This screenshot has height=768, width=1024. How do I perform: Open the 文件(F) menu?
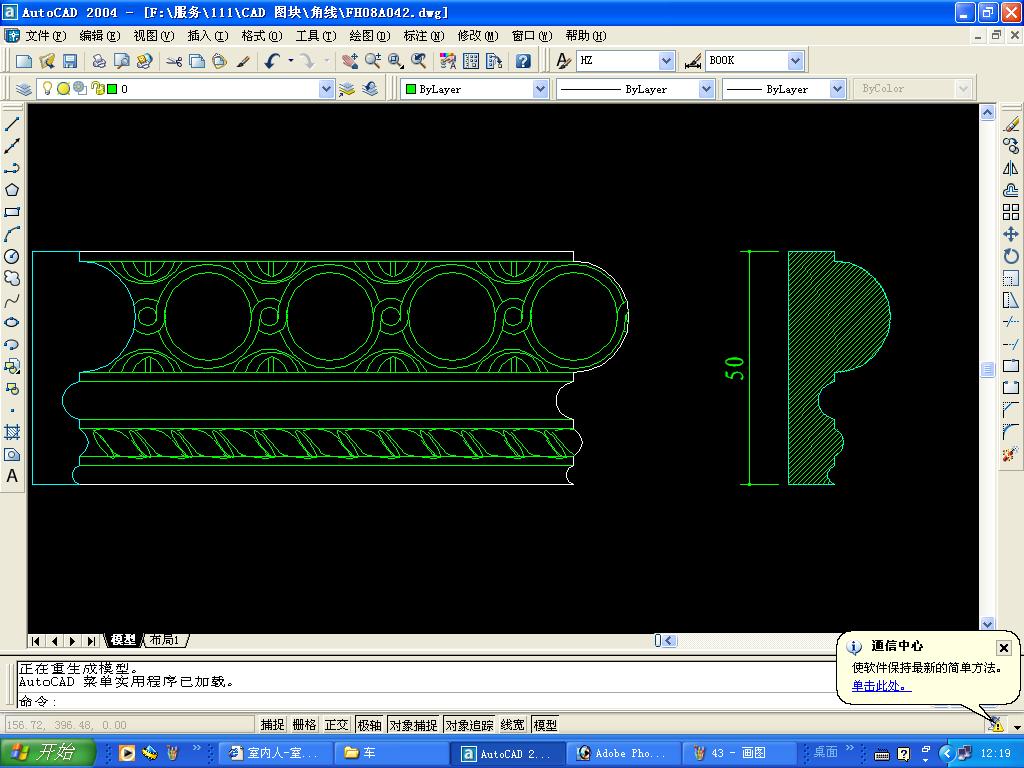tap(46, 36)
